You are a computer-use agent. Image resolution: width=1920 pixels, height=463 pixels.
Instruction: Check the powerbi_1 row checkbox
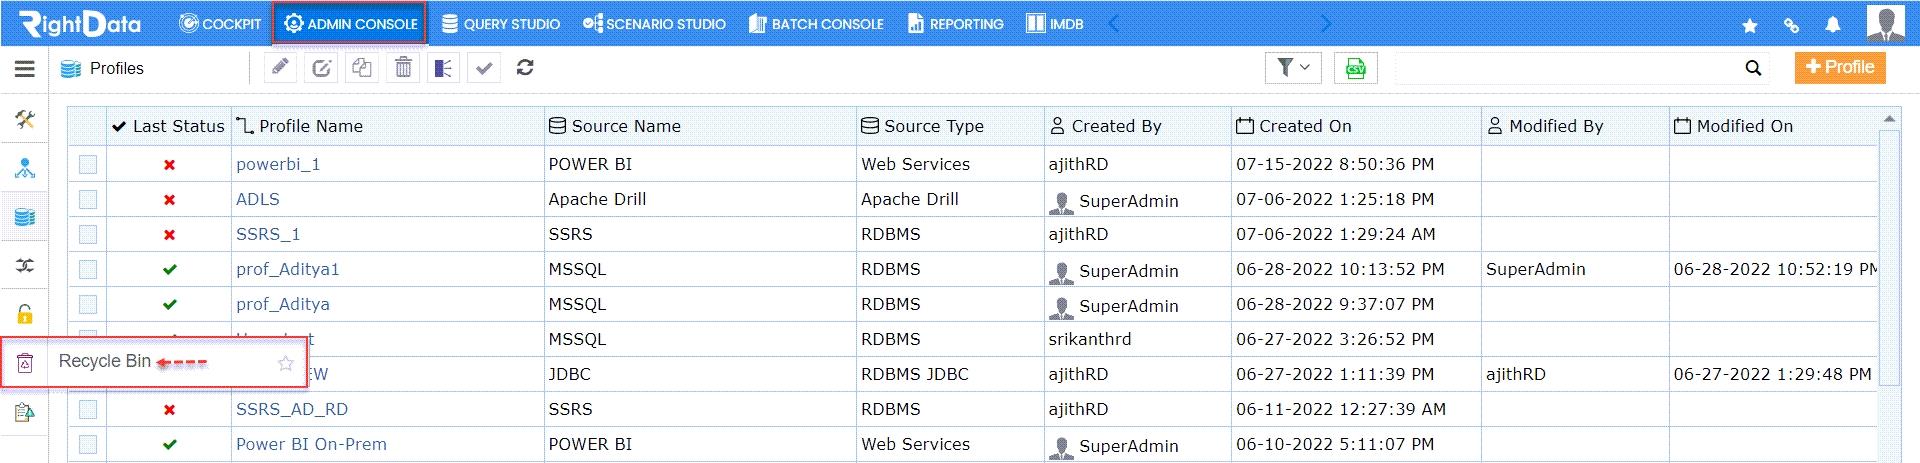click(88, 164)
